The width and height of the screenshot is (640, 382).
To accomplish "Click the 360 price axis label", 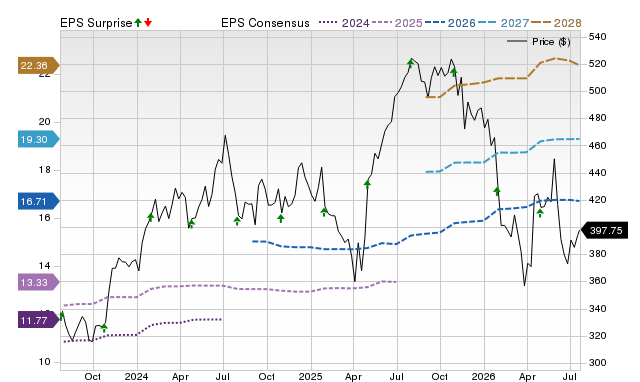I will point(597,281).
